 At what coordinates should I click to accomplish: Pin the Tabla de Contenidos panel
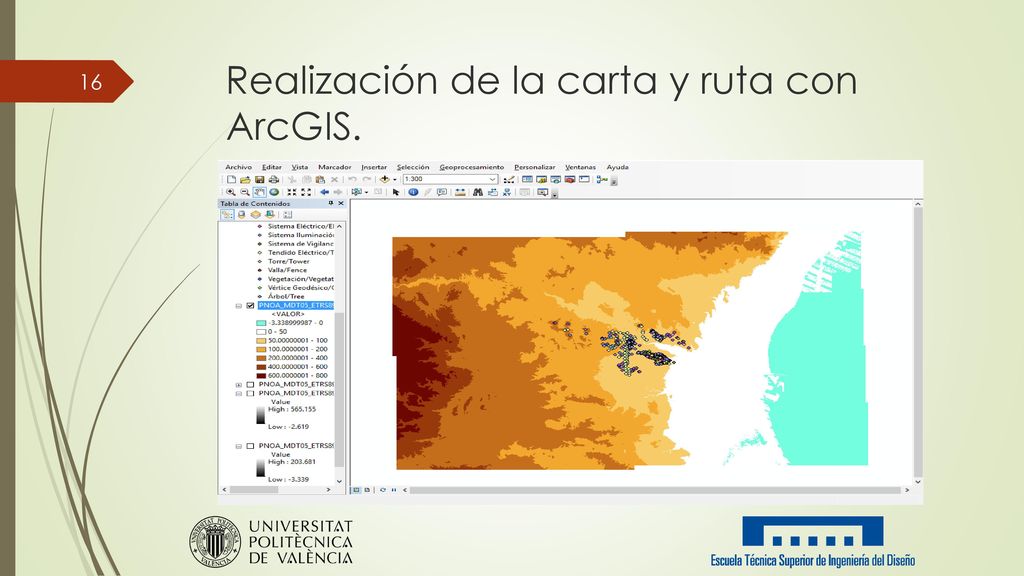point(331,203)
